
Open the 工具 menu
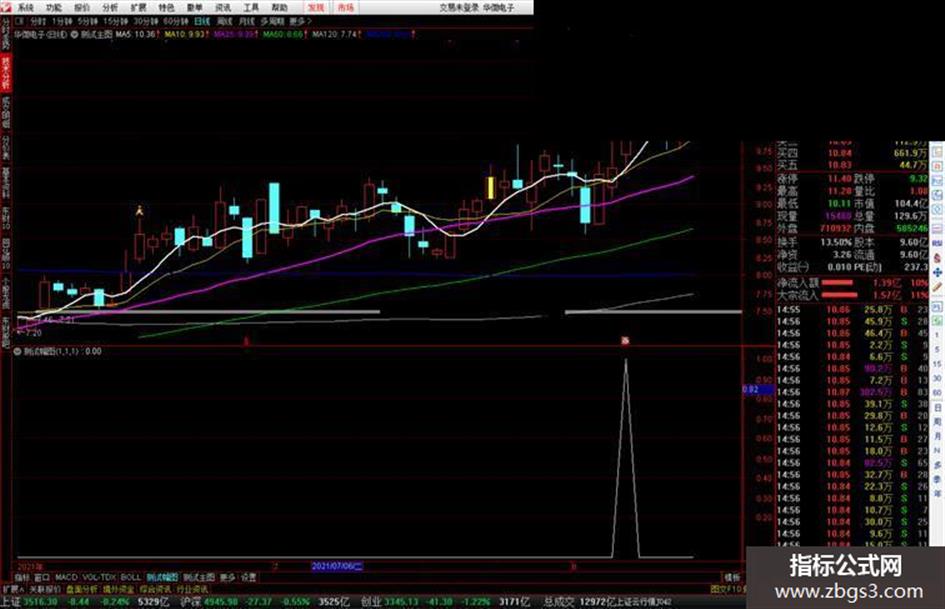pyautogui.click(x=251, y=8)
